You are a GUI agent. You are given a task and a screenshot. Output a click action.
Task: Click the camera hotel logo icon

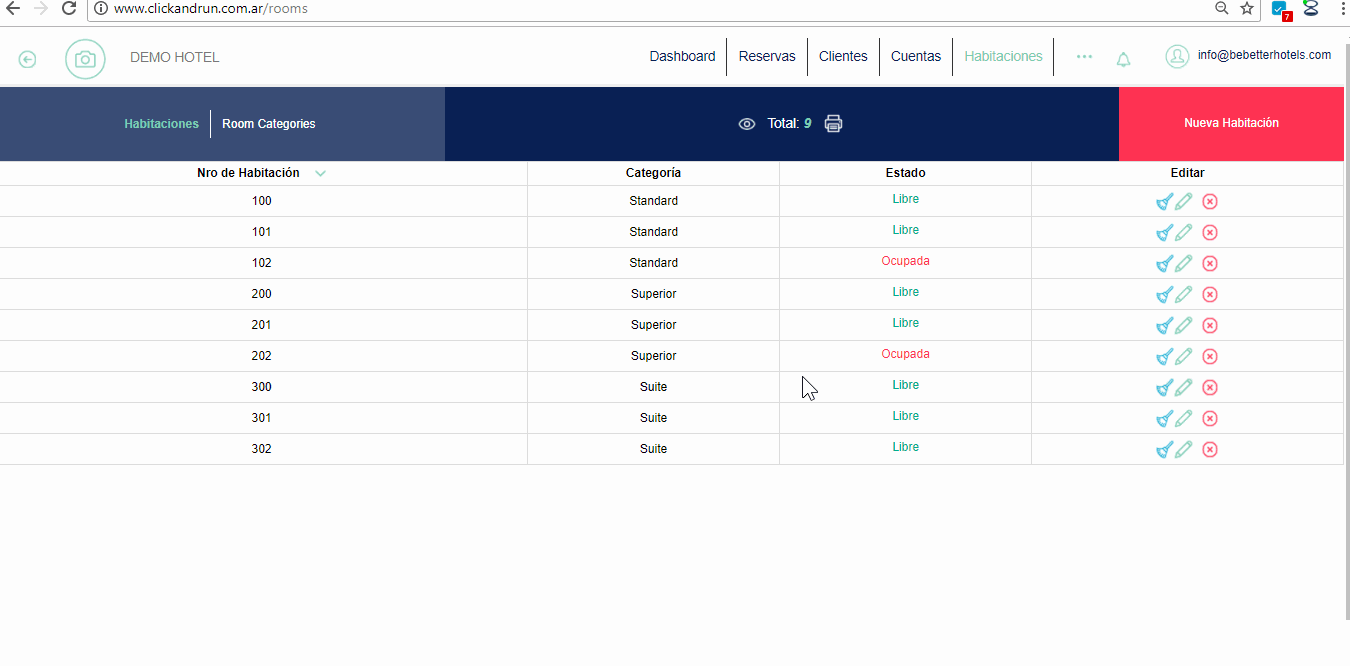click(85, 59)
